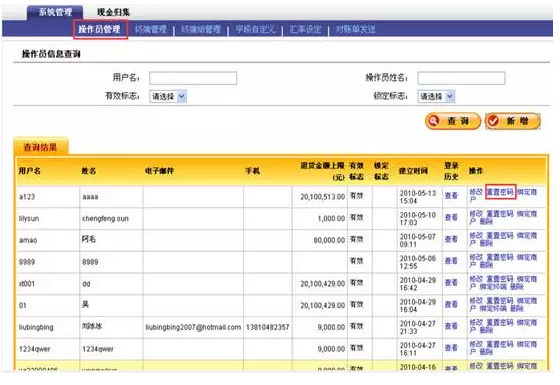Expand the 有效标志 dropdown
Image resolution: width=560 pixels, height=385 pixels.
[168, 96]
